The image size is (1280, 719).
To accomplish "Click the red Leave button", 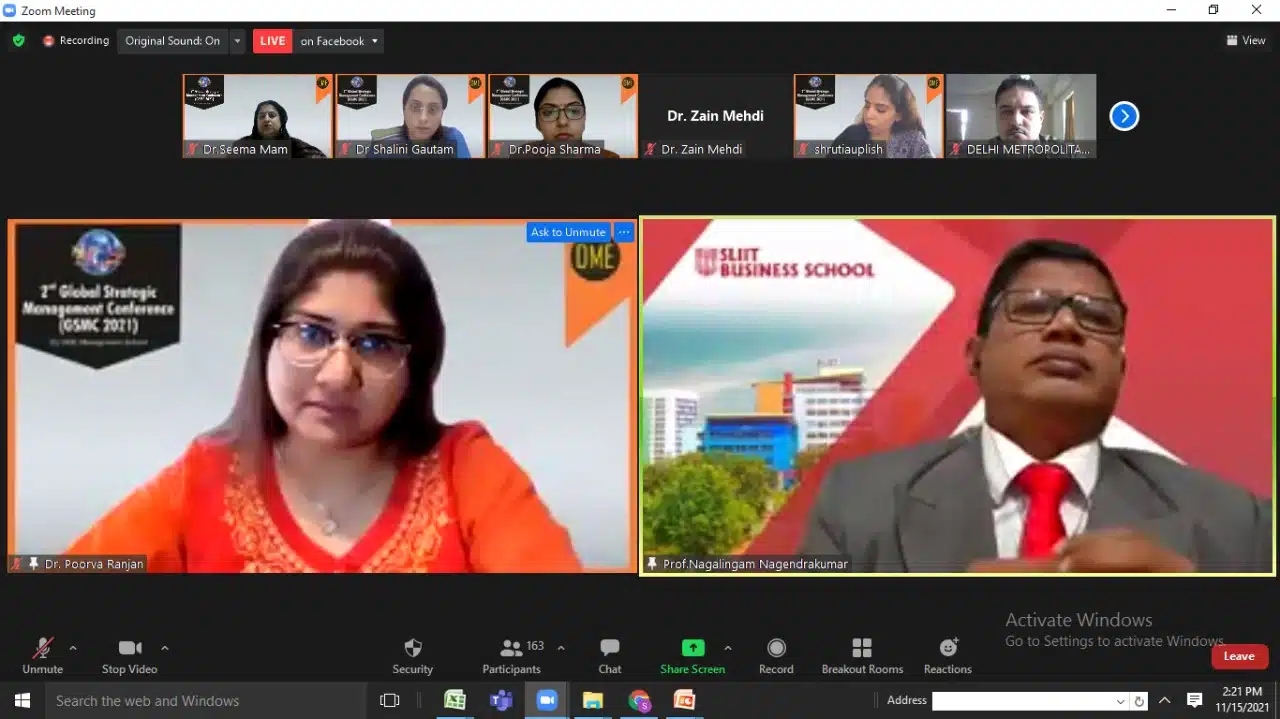I will pos(1239,656).
